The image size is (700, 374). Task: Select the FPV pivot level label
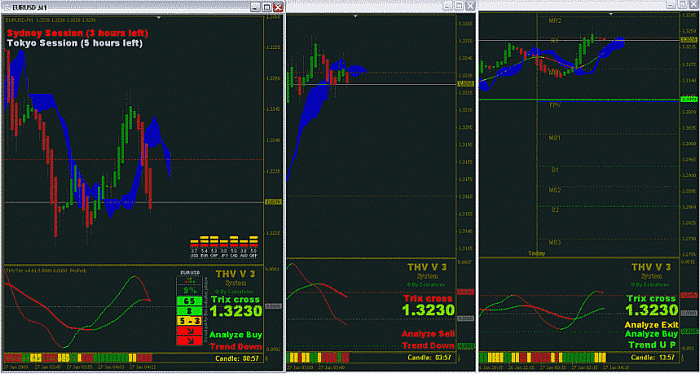click(555, 105)
